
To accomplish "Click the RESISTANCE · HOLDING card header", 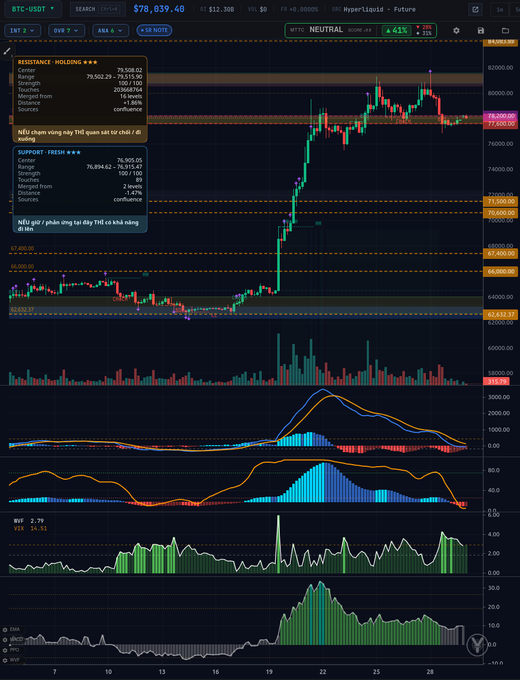I will (58, 62).
